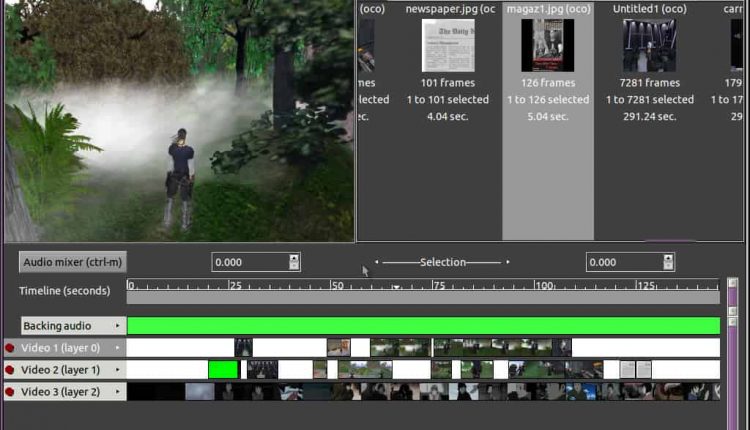The width and height of the screenshot is (750, 430).
Task: Click the 1 to 101 selected text
Action: tap(448, 99)
